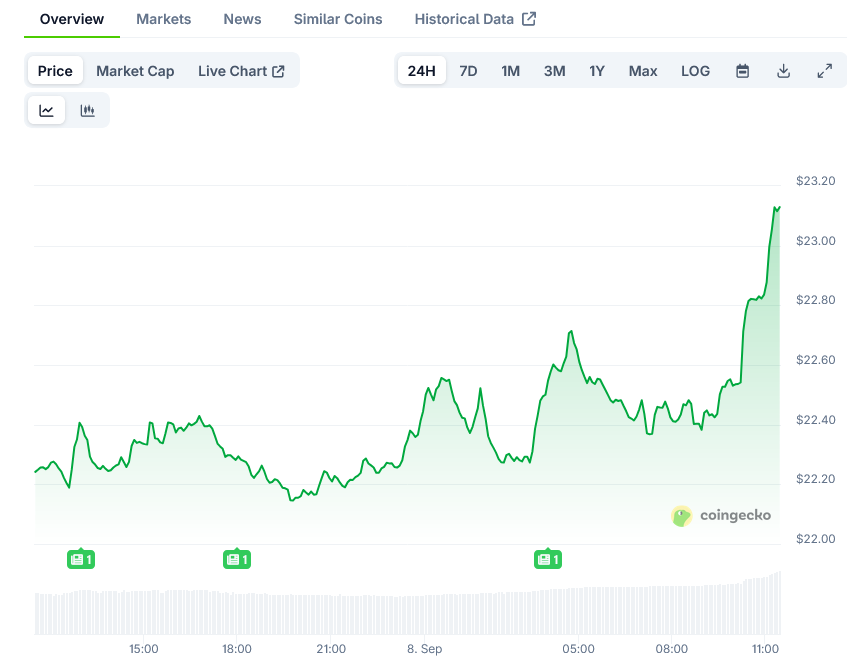Click the 15:00 time axis label

point(144,649)
